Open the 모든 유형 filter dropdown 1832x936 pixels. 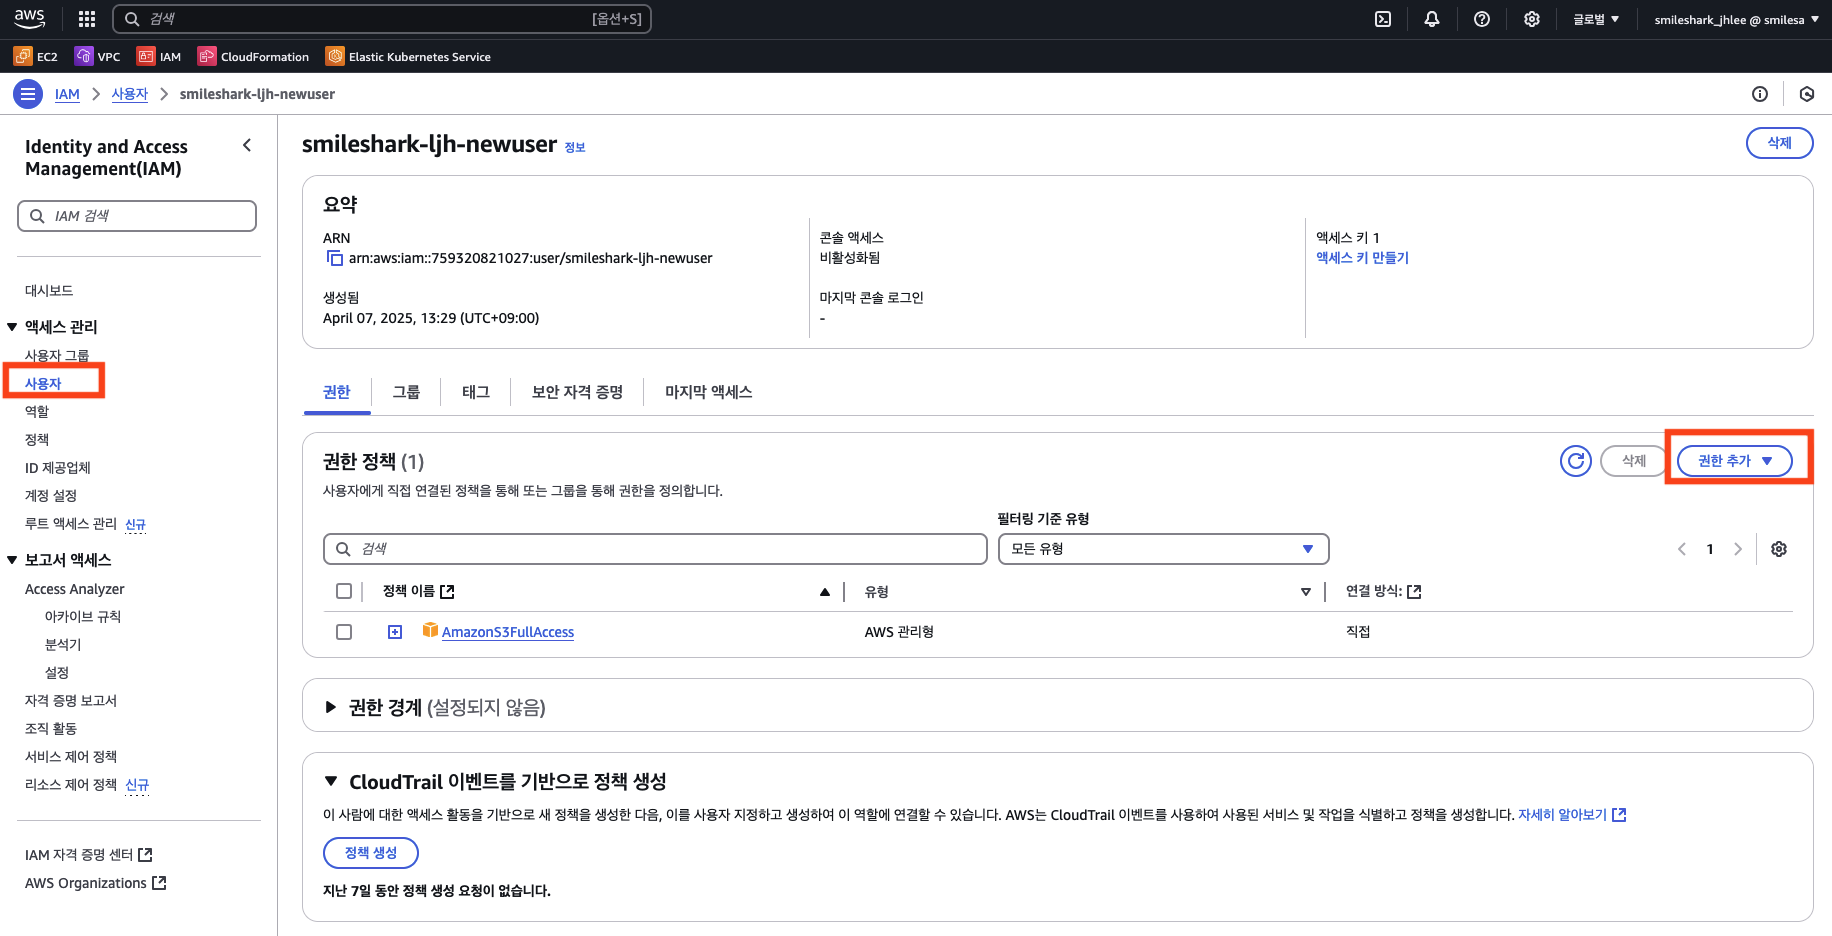(x=1163, y=549)
